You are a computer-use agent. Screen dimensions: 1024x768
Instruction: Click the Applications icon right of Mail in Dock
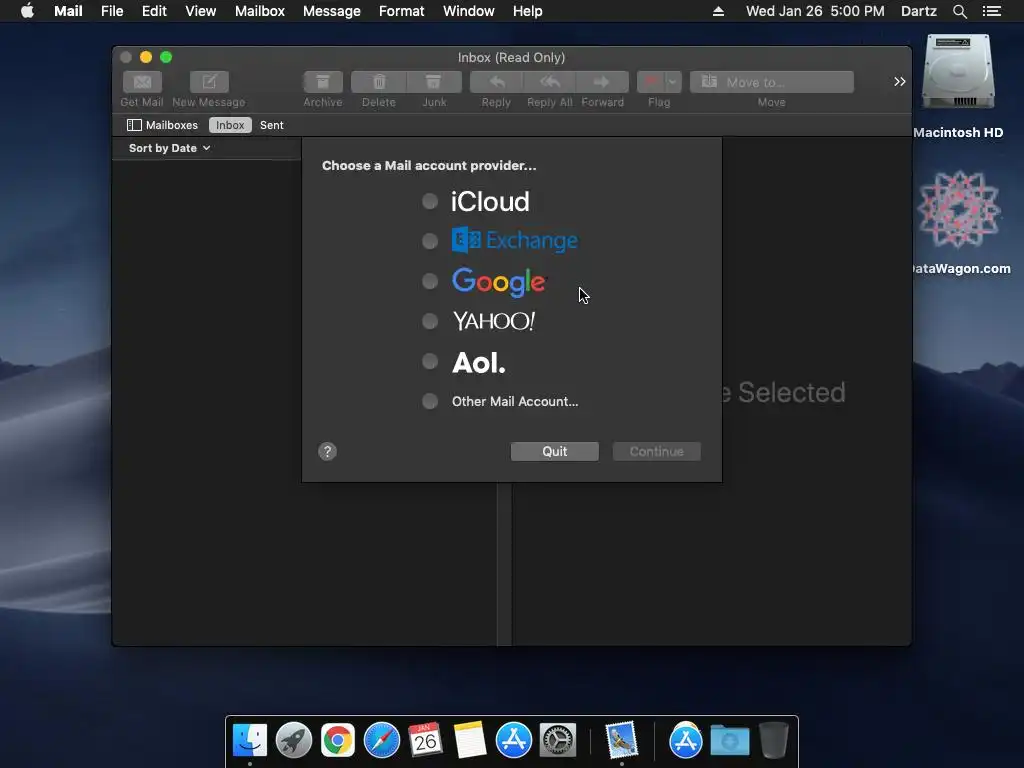point(685,741)
